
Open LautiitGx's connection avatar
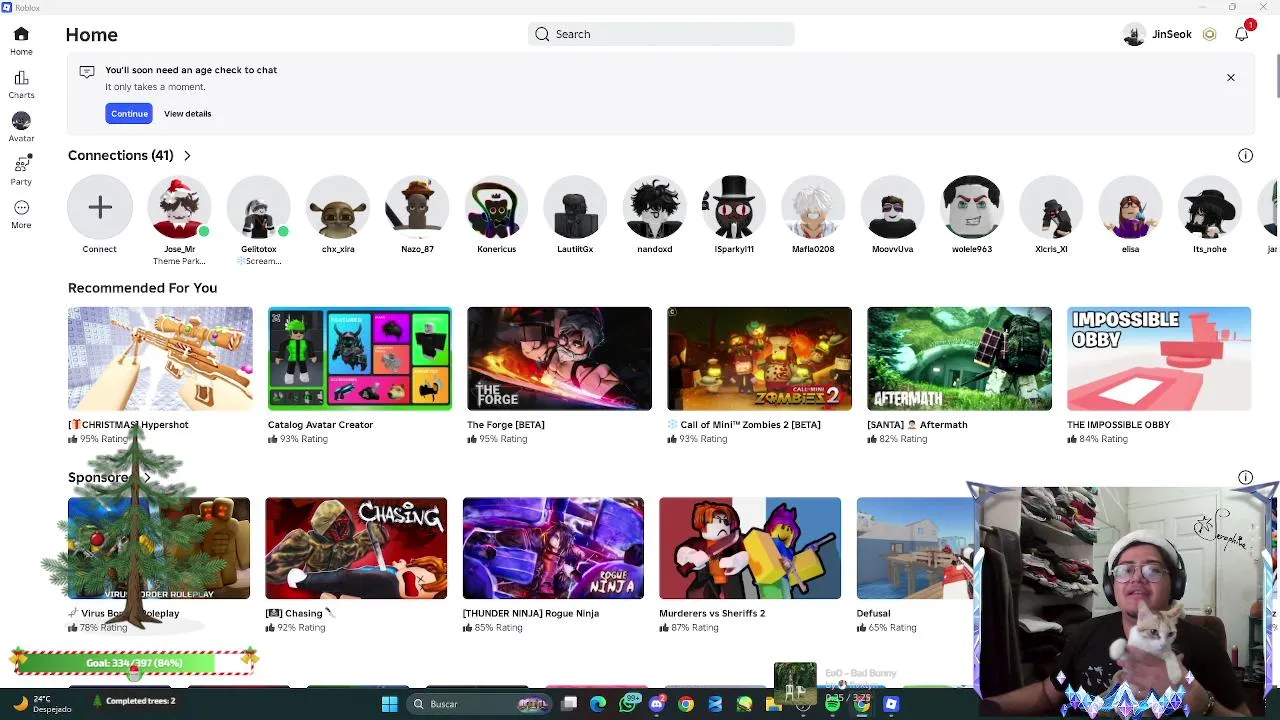point(575,207)
